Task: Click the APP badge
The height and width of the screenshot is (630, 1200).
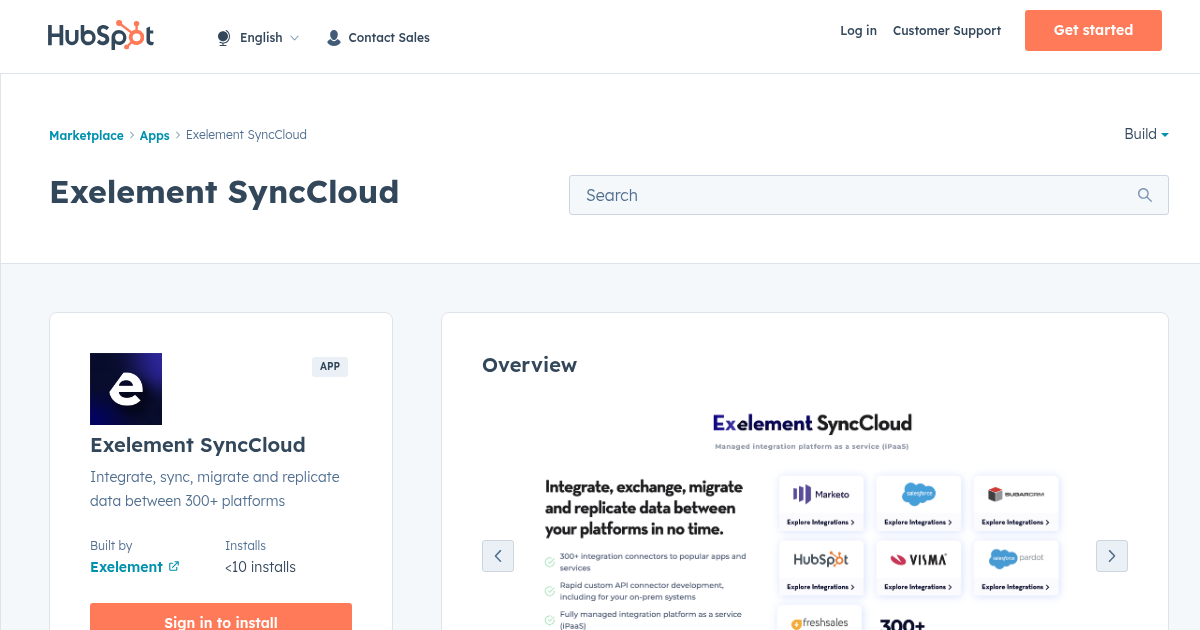Action: 330,367
